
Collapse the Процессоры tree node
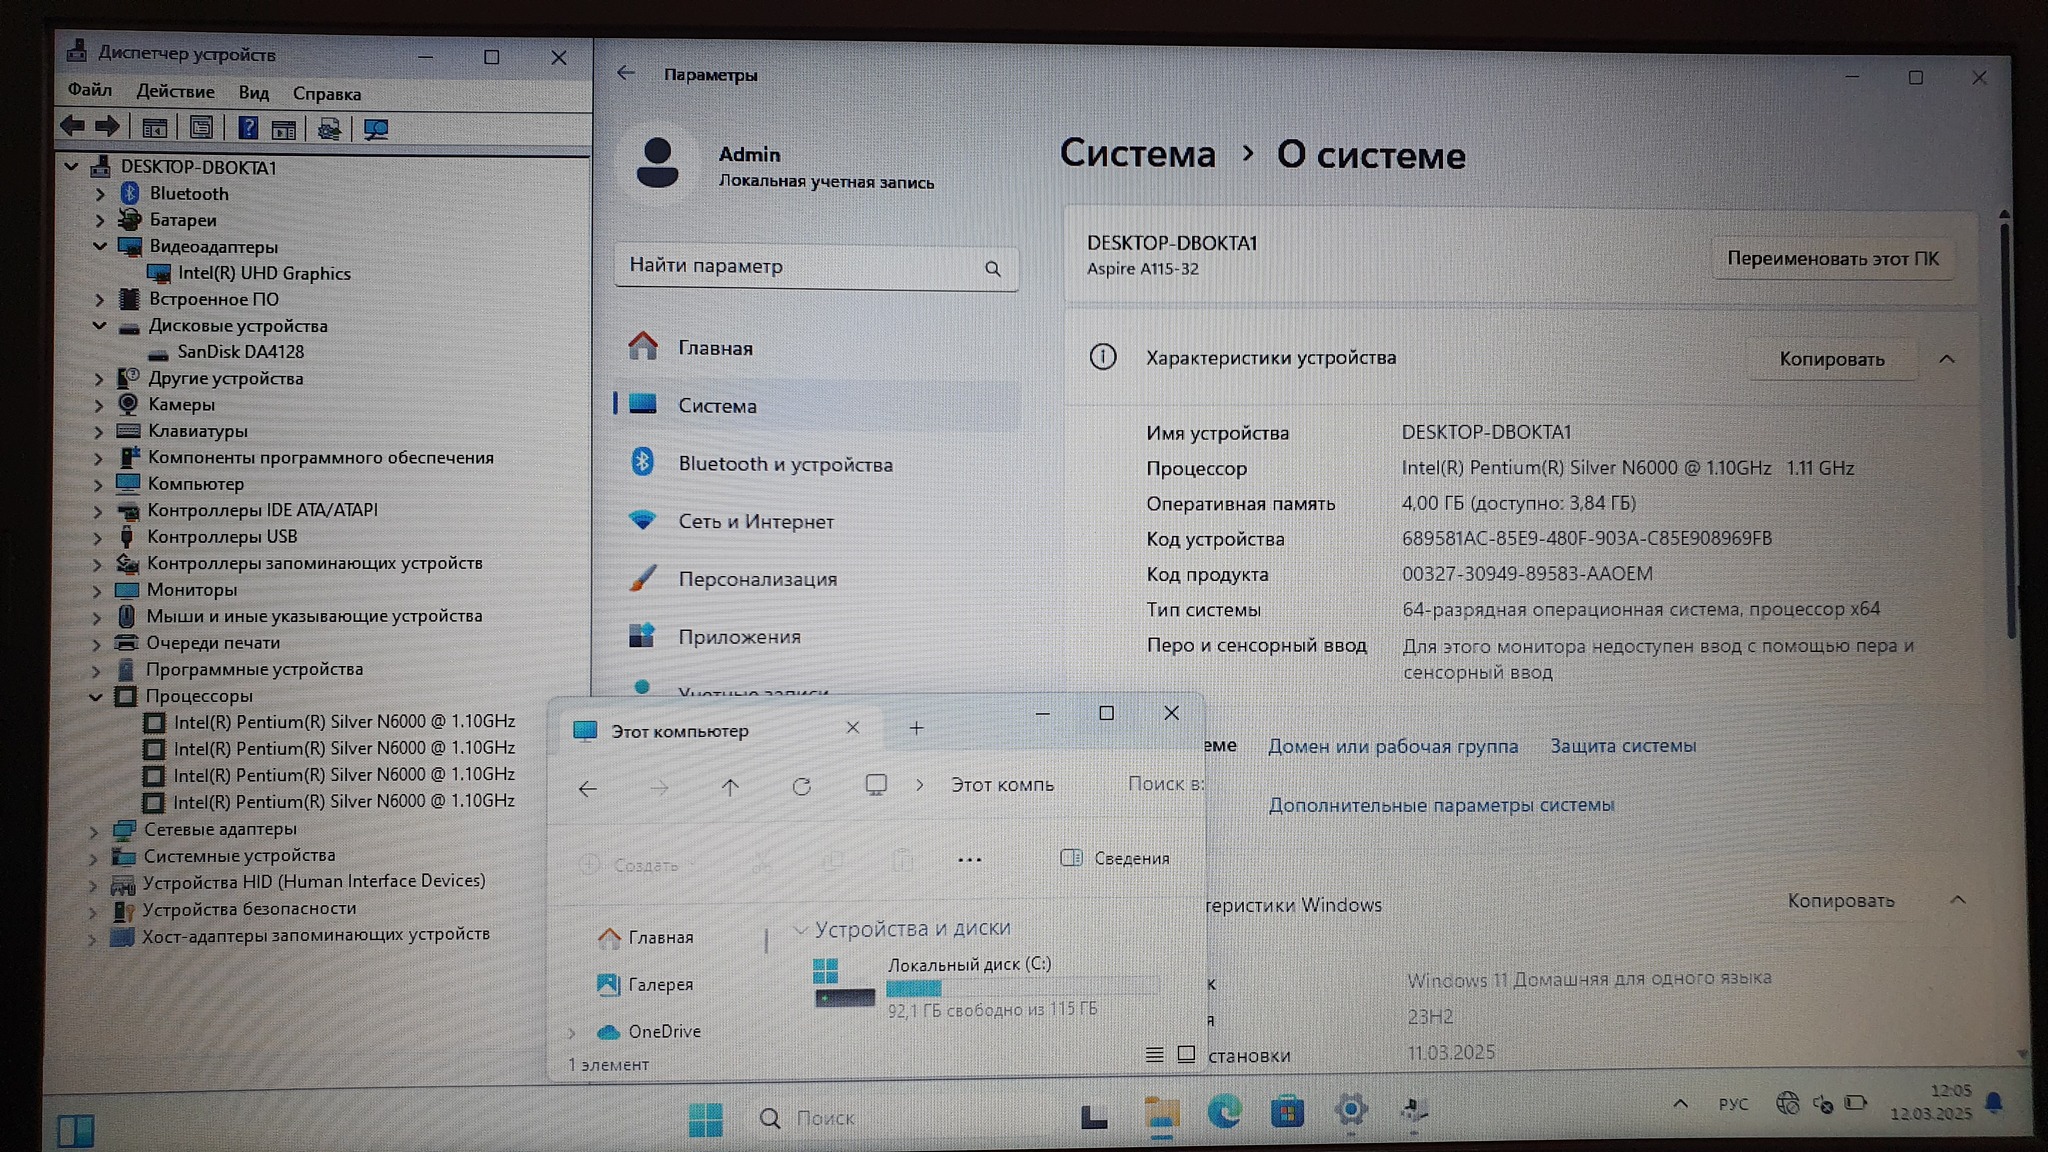coord(96,697)
